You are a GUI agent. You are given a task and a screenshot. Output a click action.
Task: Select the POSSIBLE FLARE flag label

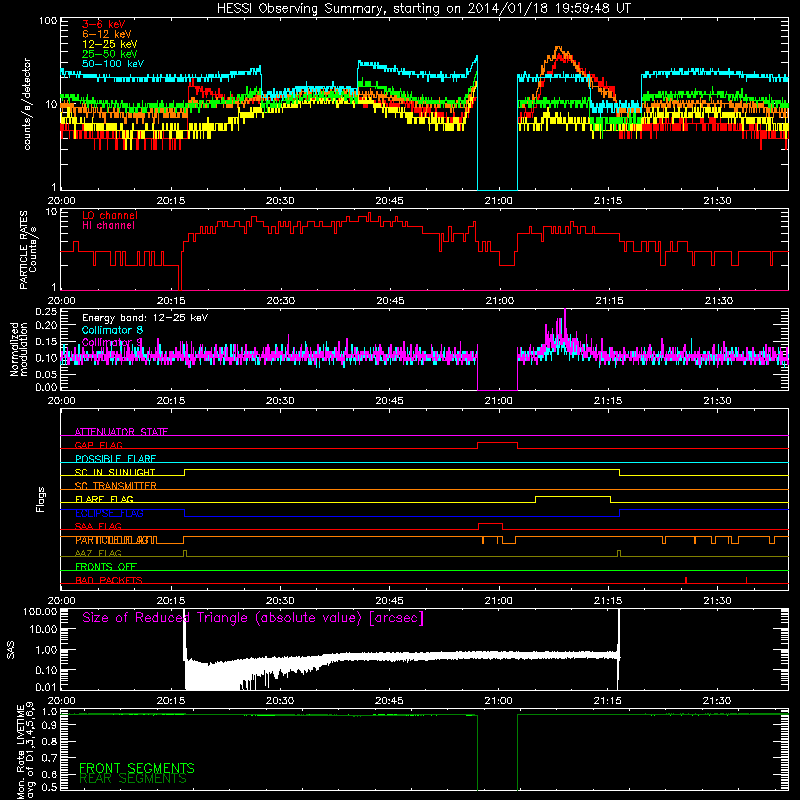point(115,459)
